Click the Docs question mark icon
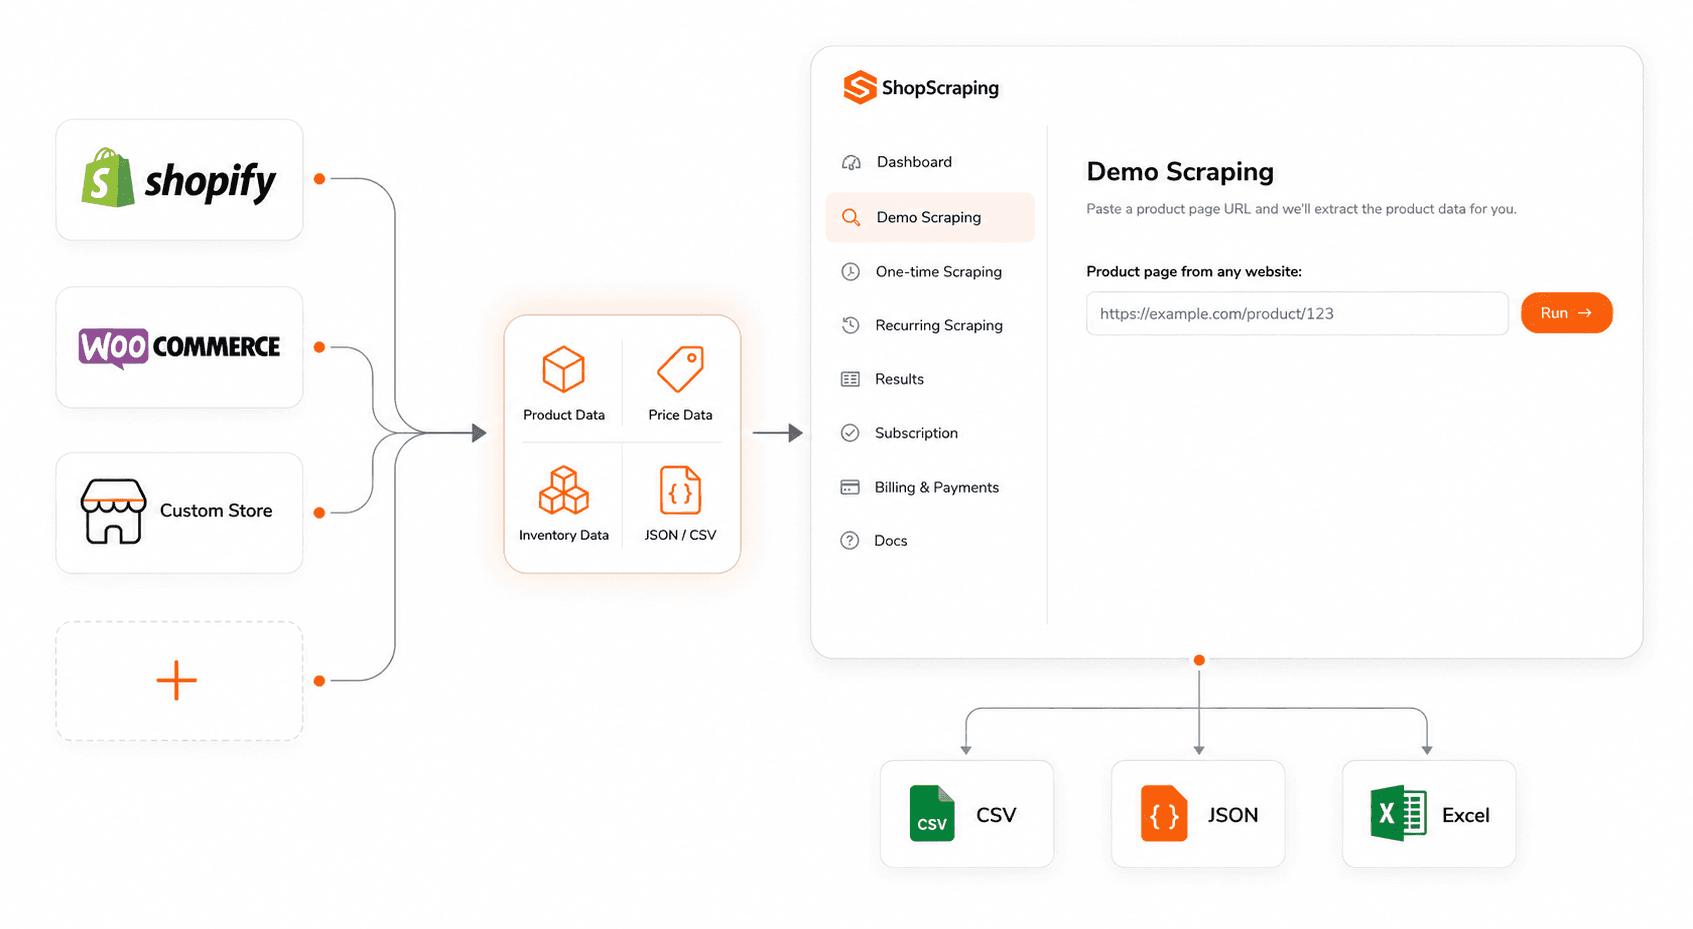Image resolution: width=1693 pixels, height=929 pixels. (850, 541)
